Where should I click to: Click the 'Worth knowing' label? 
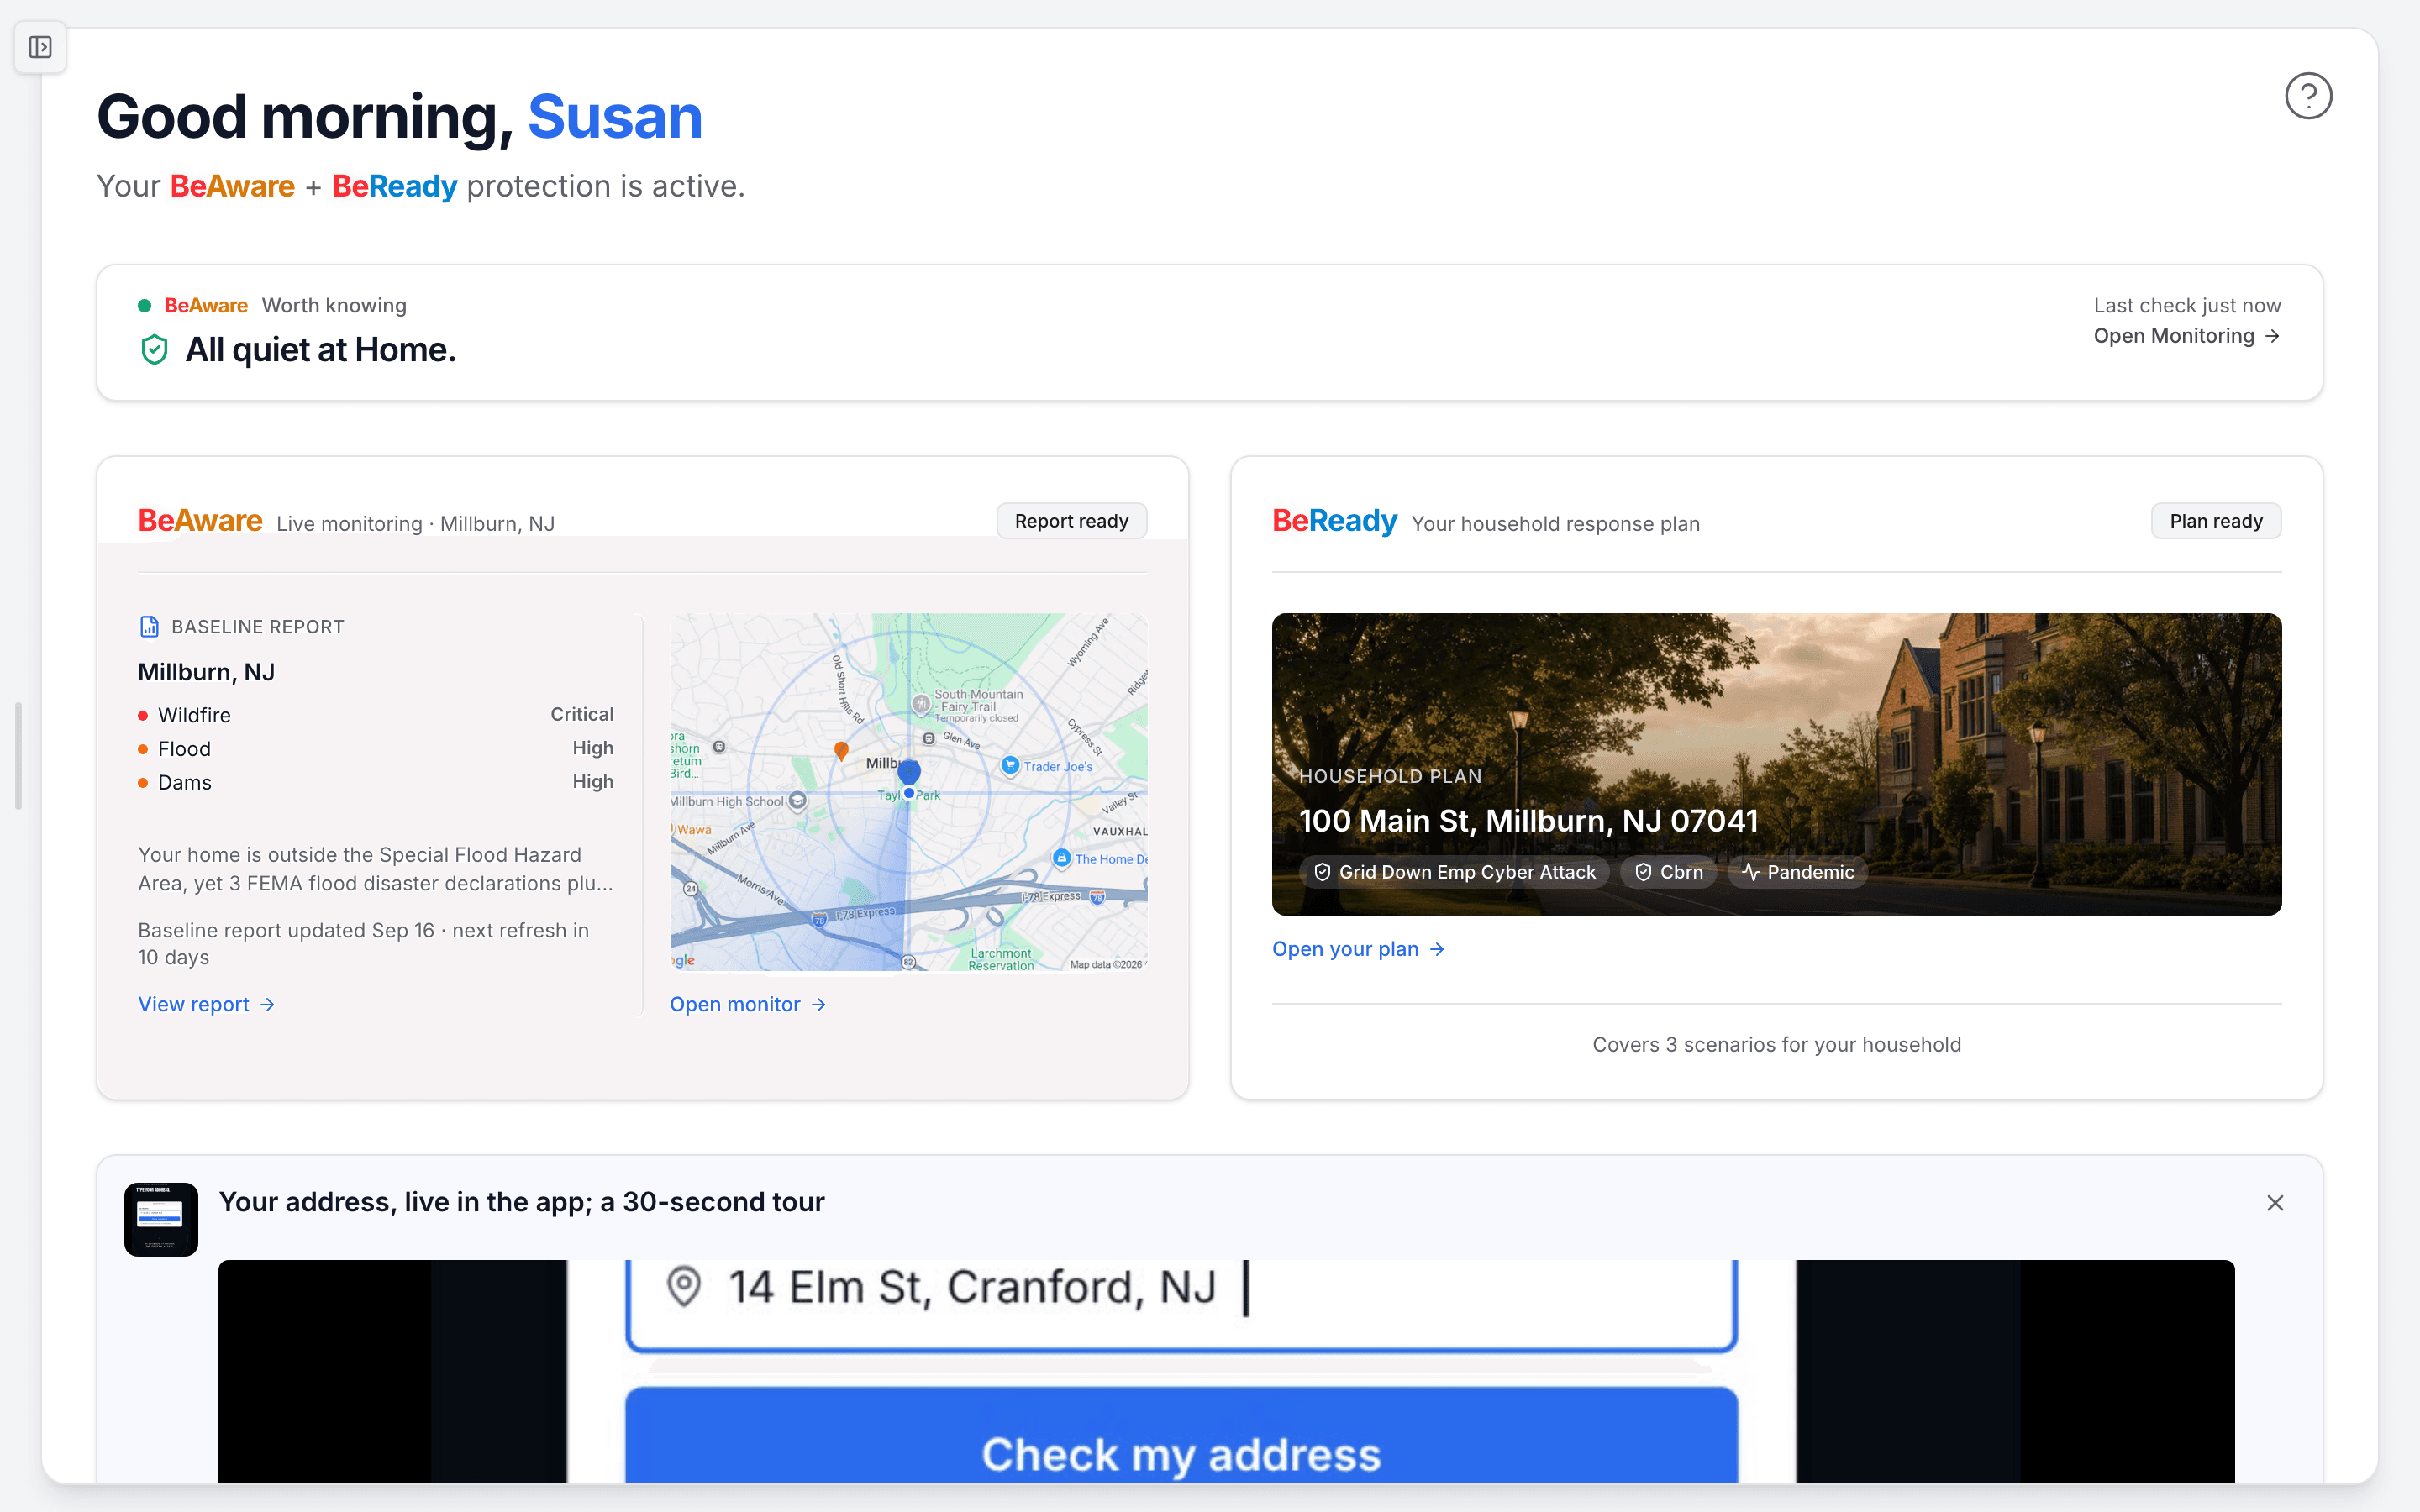(334, 306)
